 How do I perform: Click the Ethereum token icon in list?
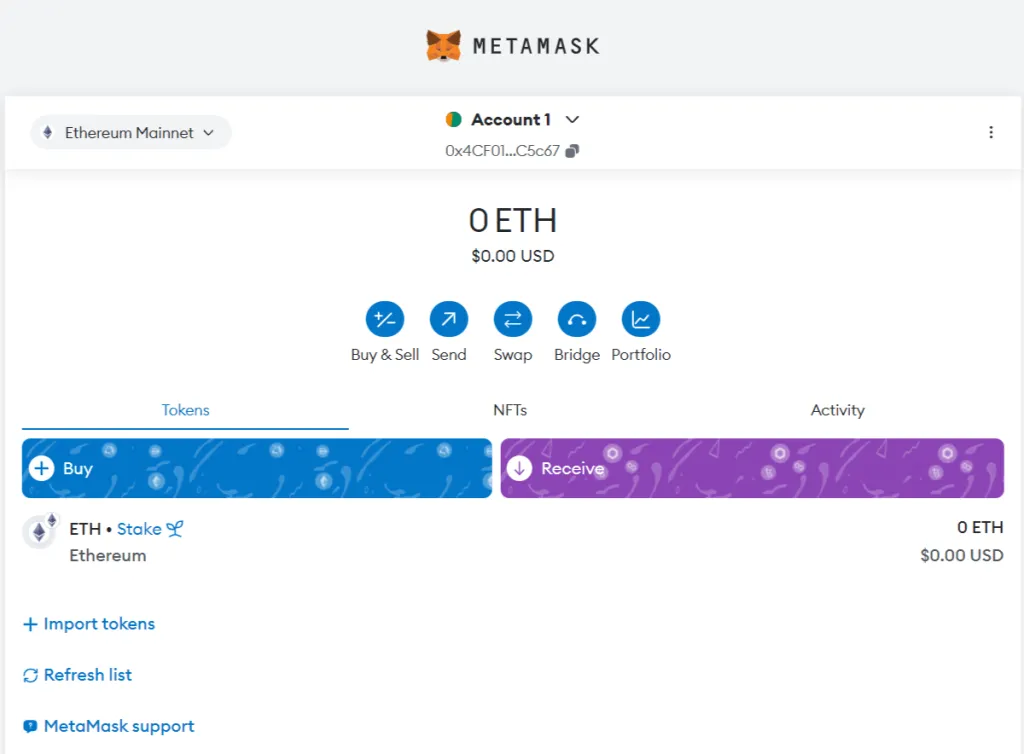click(x=40, y=532)
